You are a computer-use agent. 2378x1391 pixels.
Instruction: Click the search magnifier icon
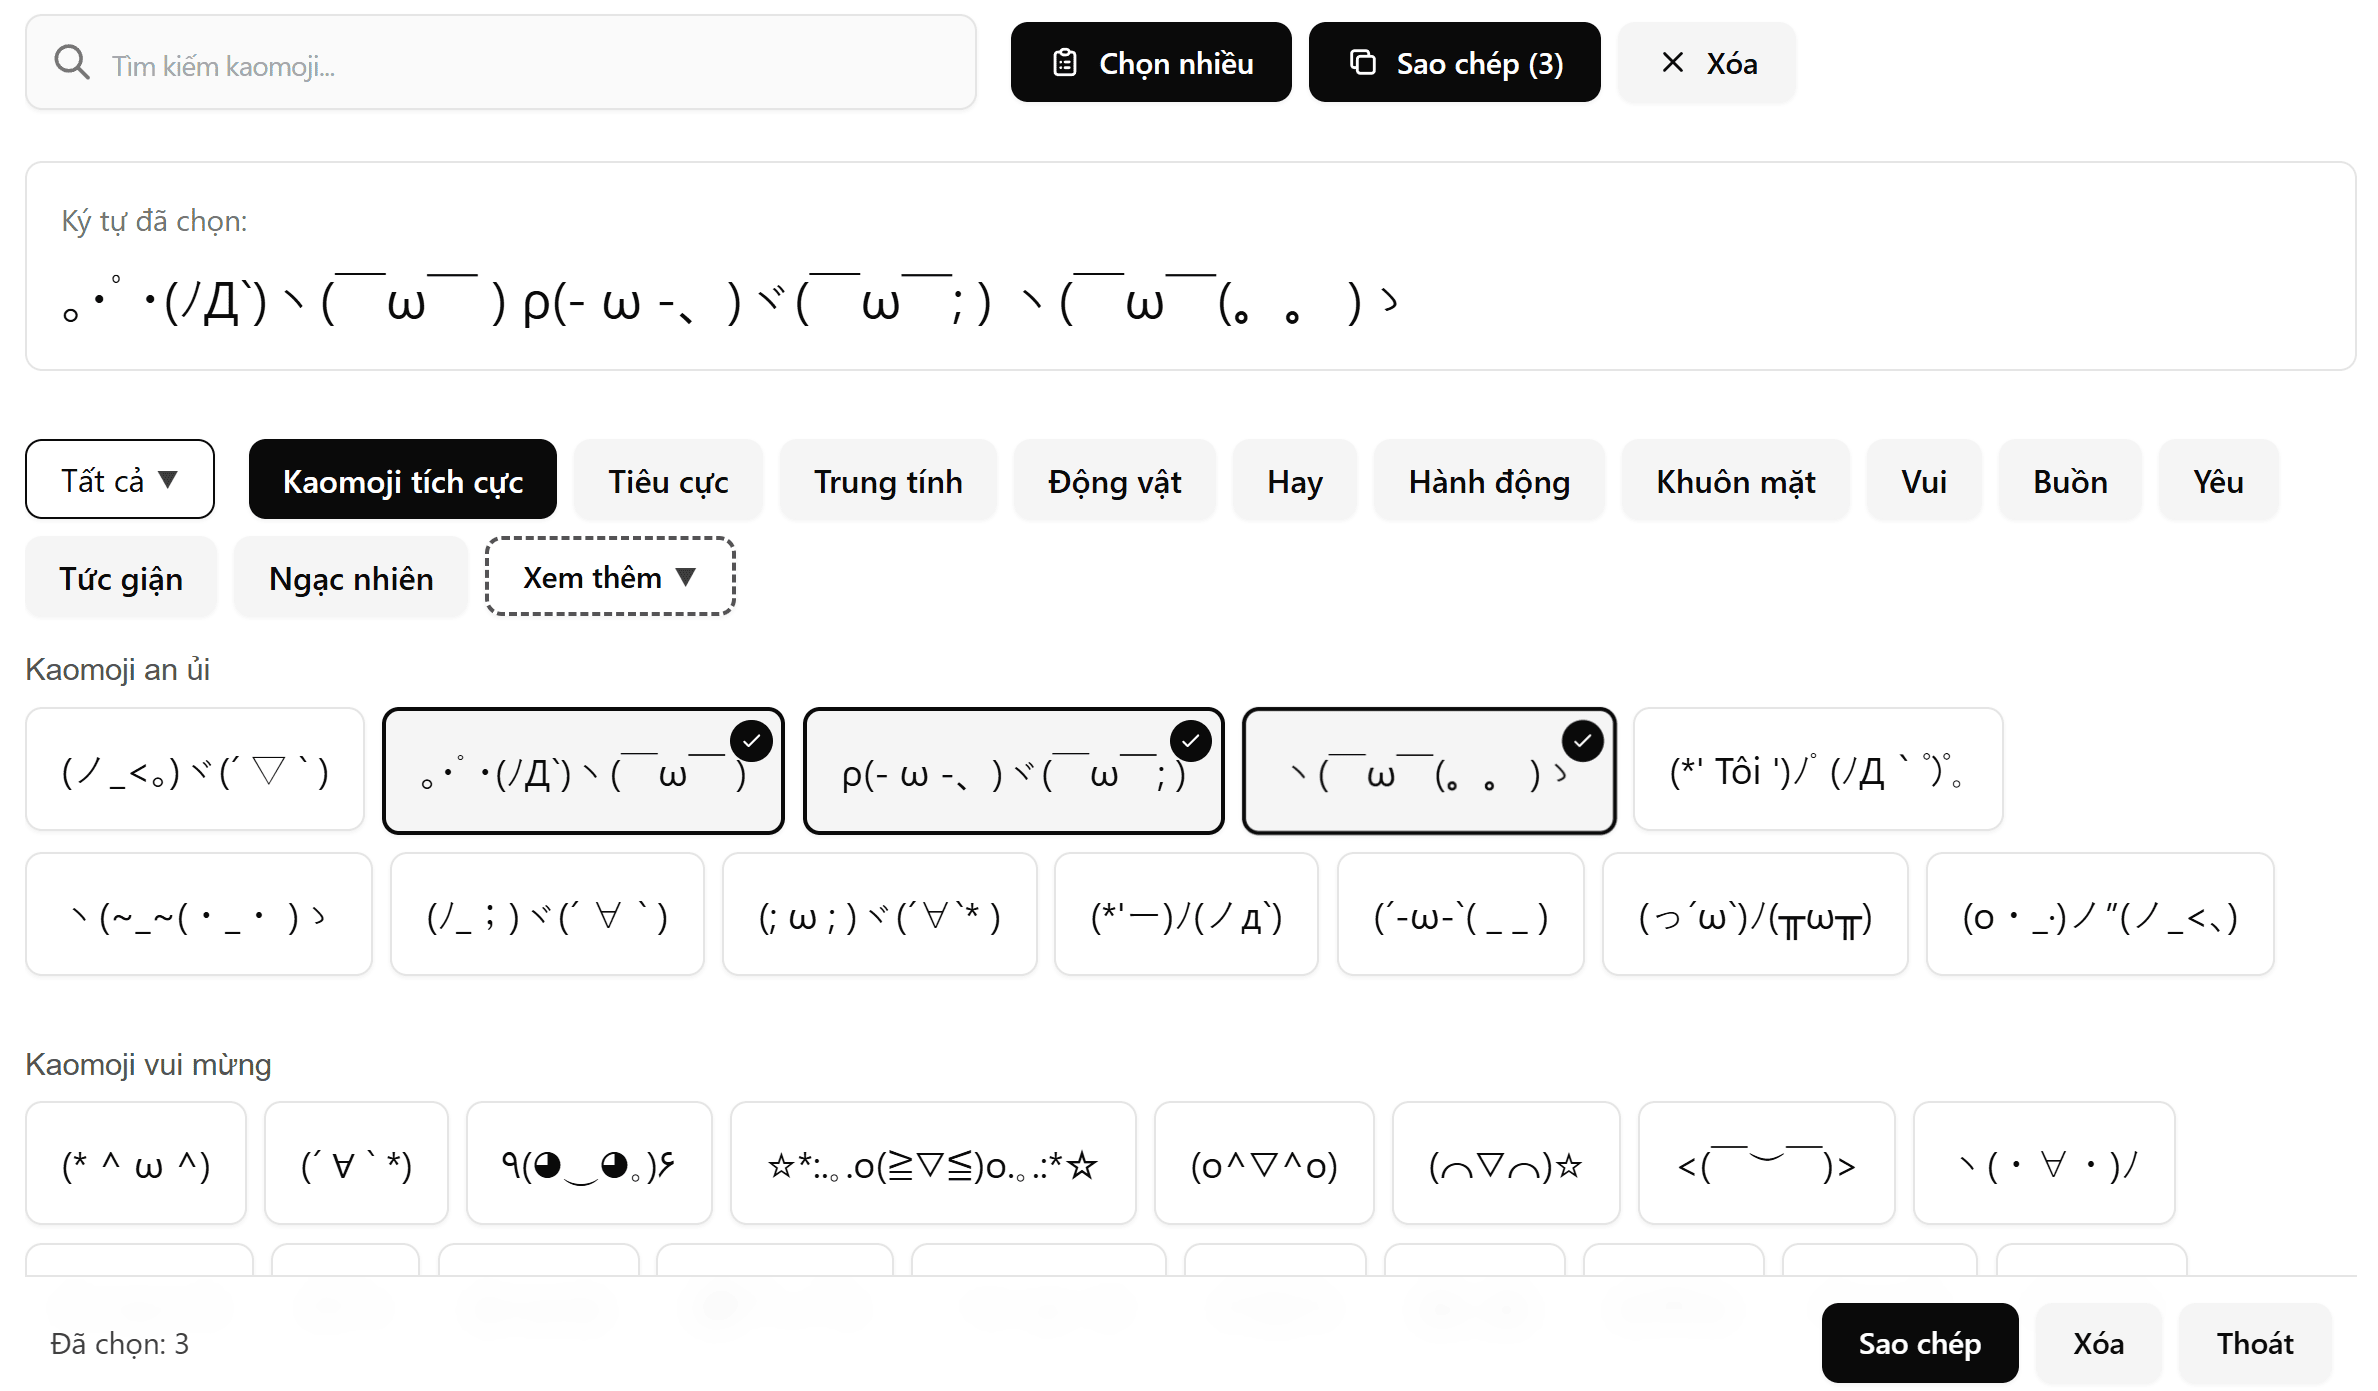tap(72, 63)
